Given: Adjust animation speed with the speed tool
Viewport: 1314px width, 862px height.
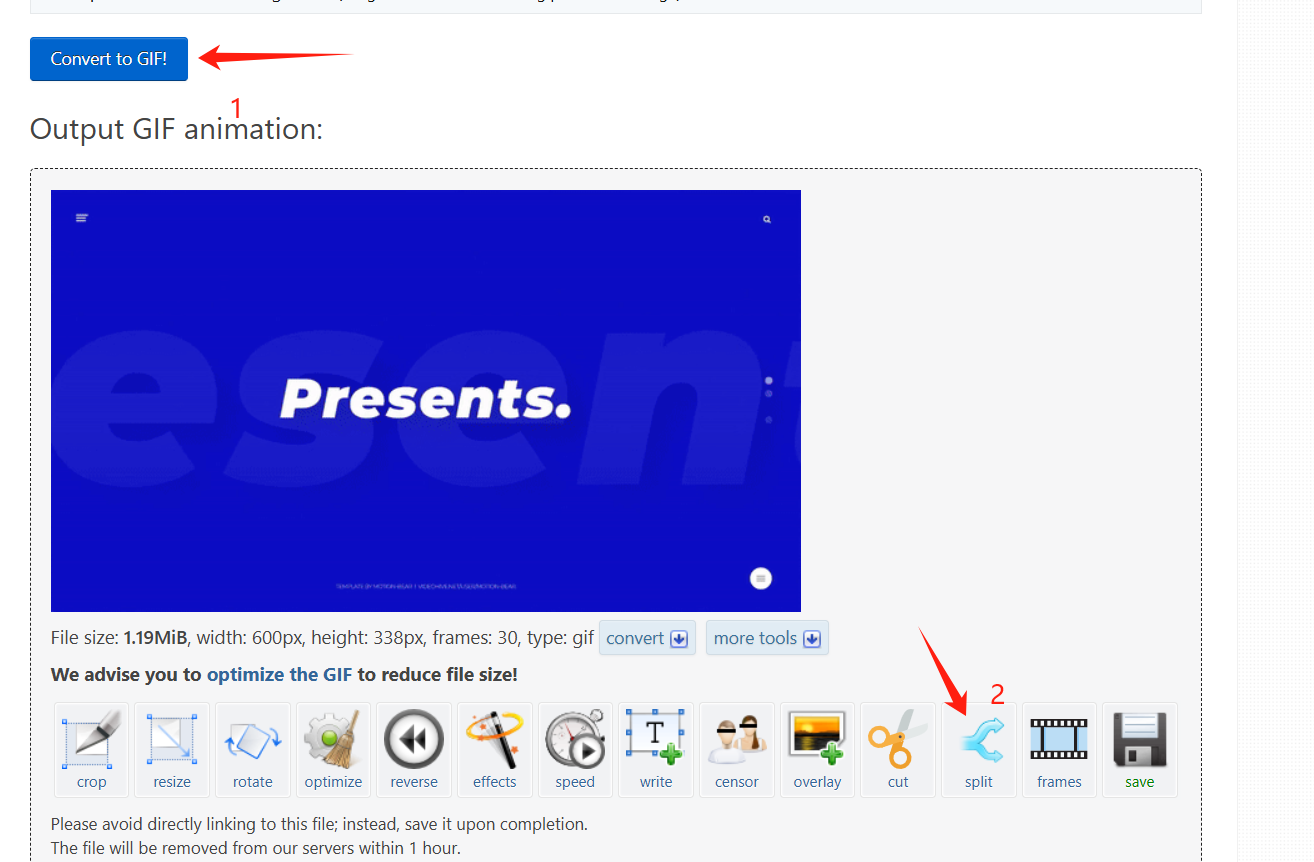Looking at the screenshot, I should coord(575,749).
